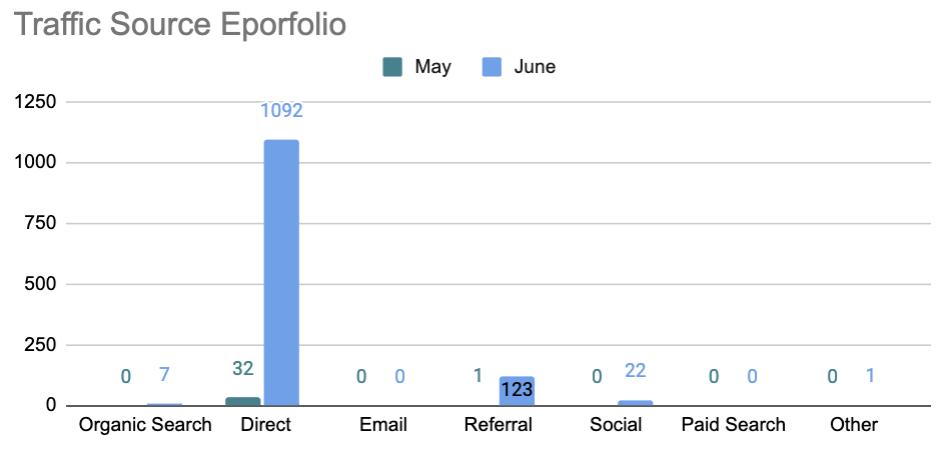Select the Organic Search axis label
The height and width of the screenshot is (450, 942).
(x=146, y=425)
